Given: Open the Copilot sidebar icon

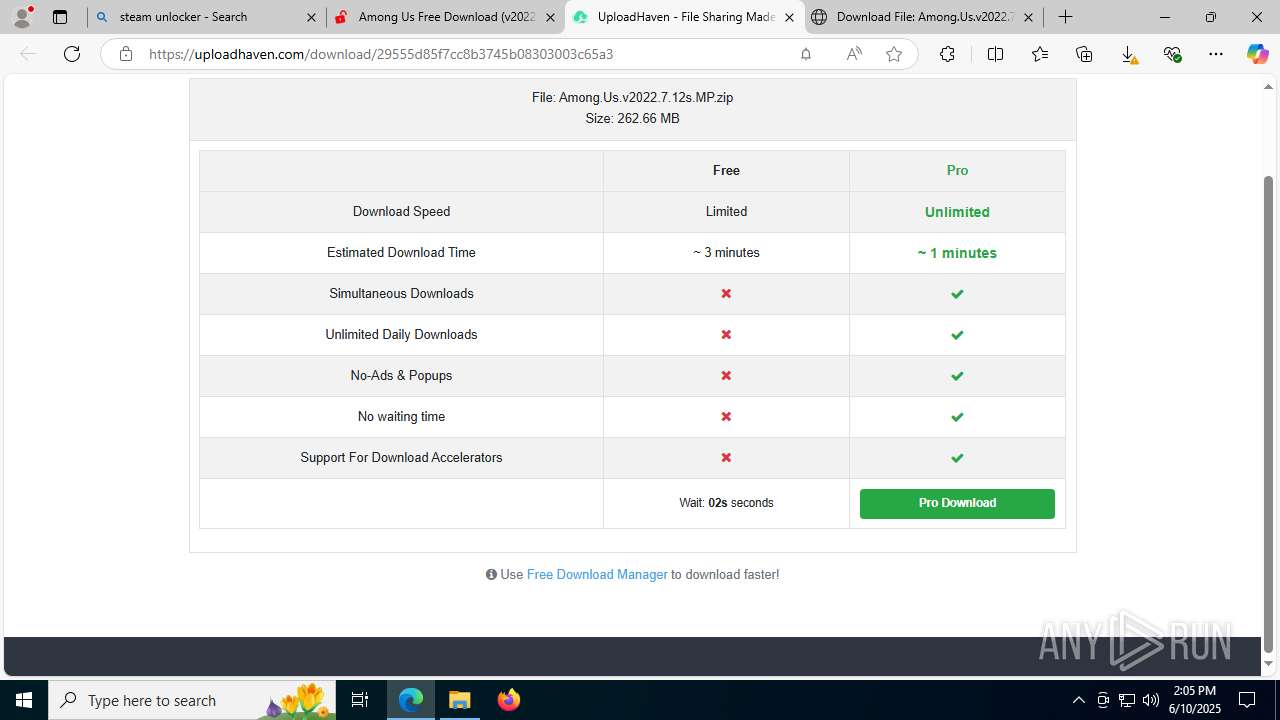Looking at the screenshot, I should [1258, 54].
